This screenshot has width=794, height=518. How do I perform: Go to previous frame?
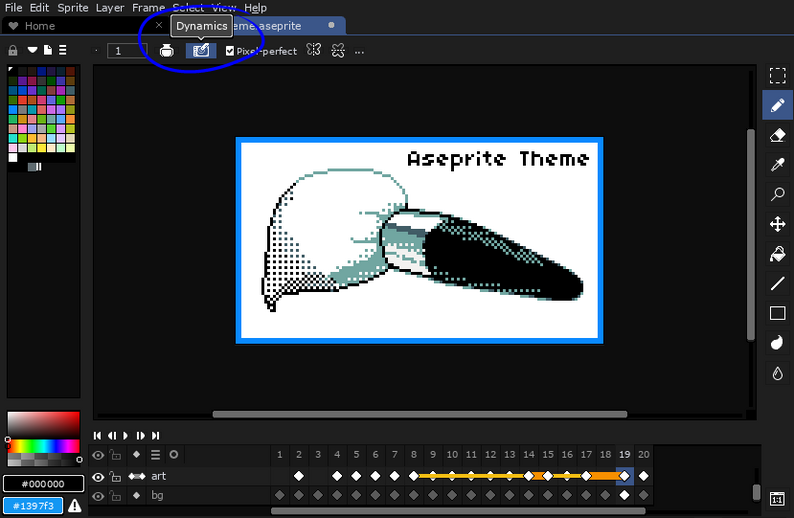tap(112, 435)
